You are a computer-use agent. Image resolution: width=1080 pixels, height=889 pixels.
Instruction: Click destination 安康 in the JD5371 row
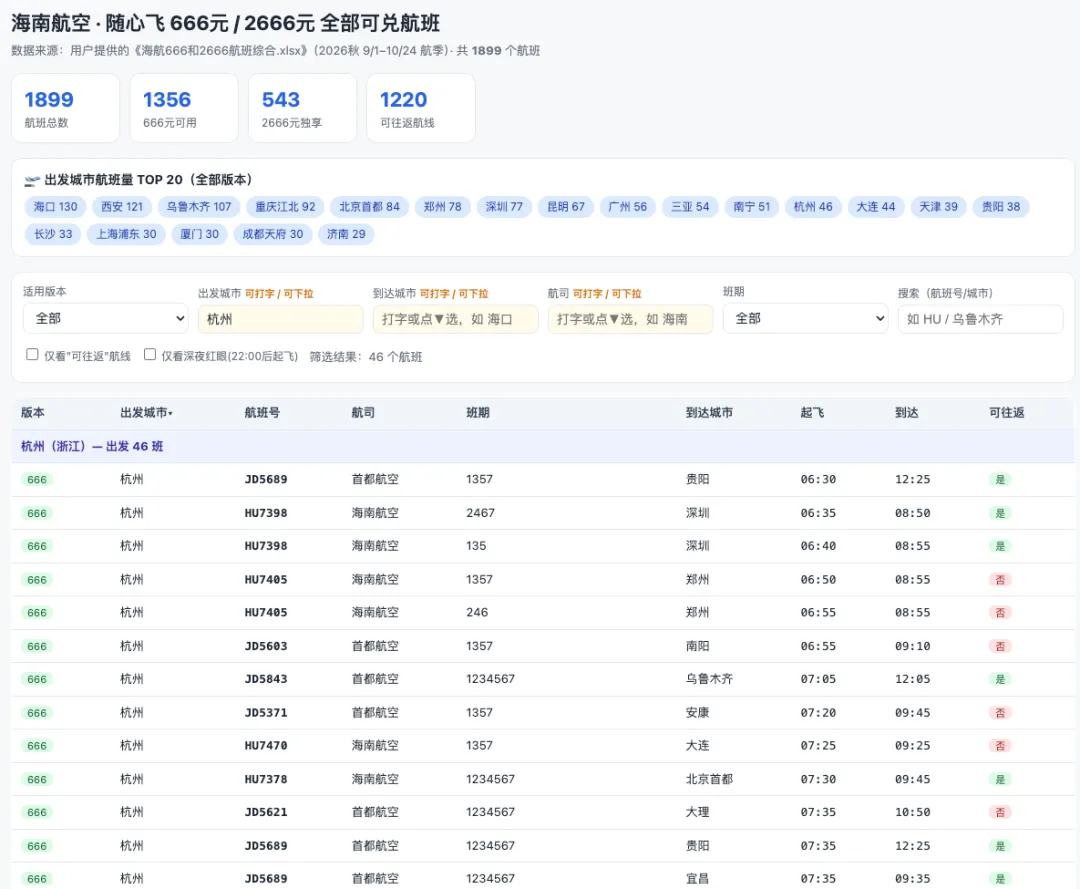pos(698,713)
